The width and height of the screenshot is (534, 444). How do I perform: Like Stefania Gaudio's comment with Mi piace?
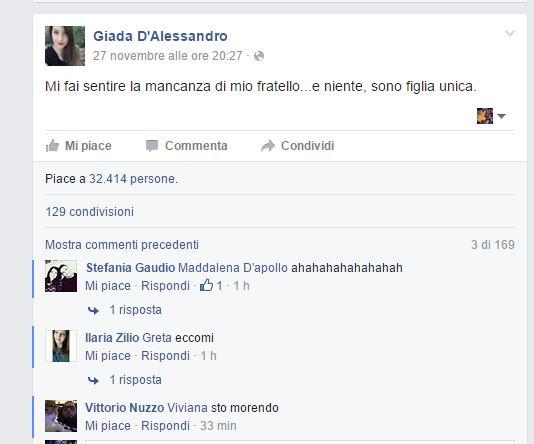[108, 286]
